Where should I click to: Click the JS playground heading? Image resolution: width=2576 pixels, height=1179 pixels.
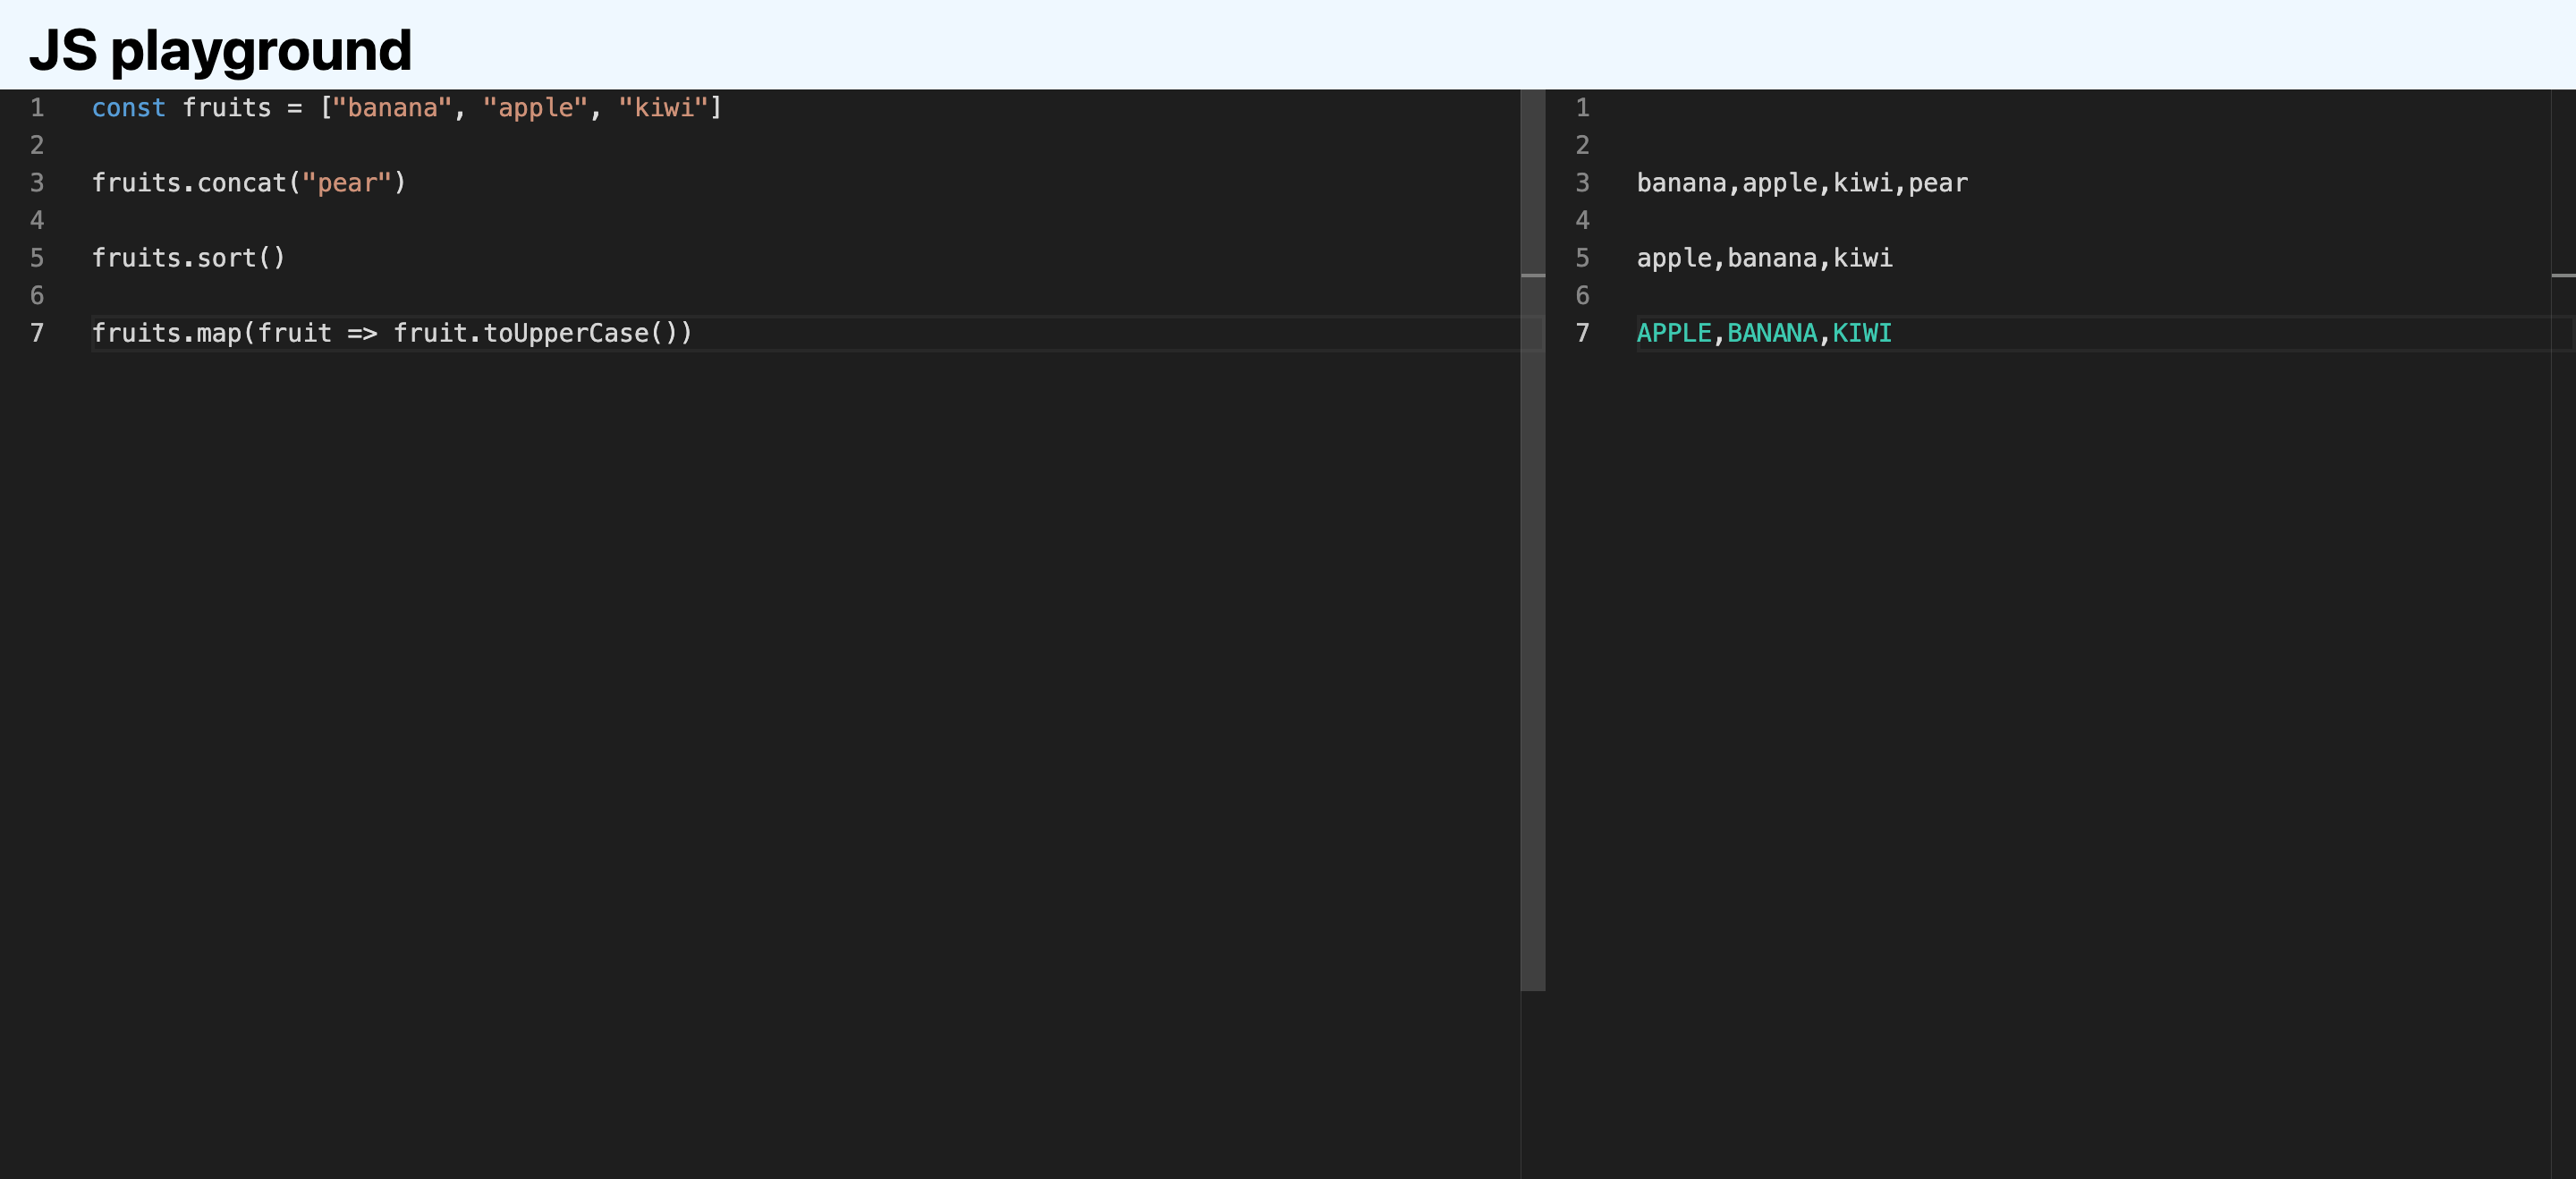pos(220,50)
